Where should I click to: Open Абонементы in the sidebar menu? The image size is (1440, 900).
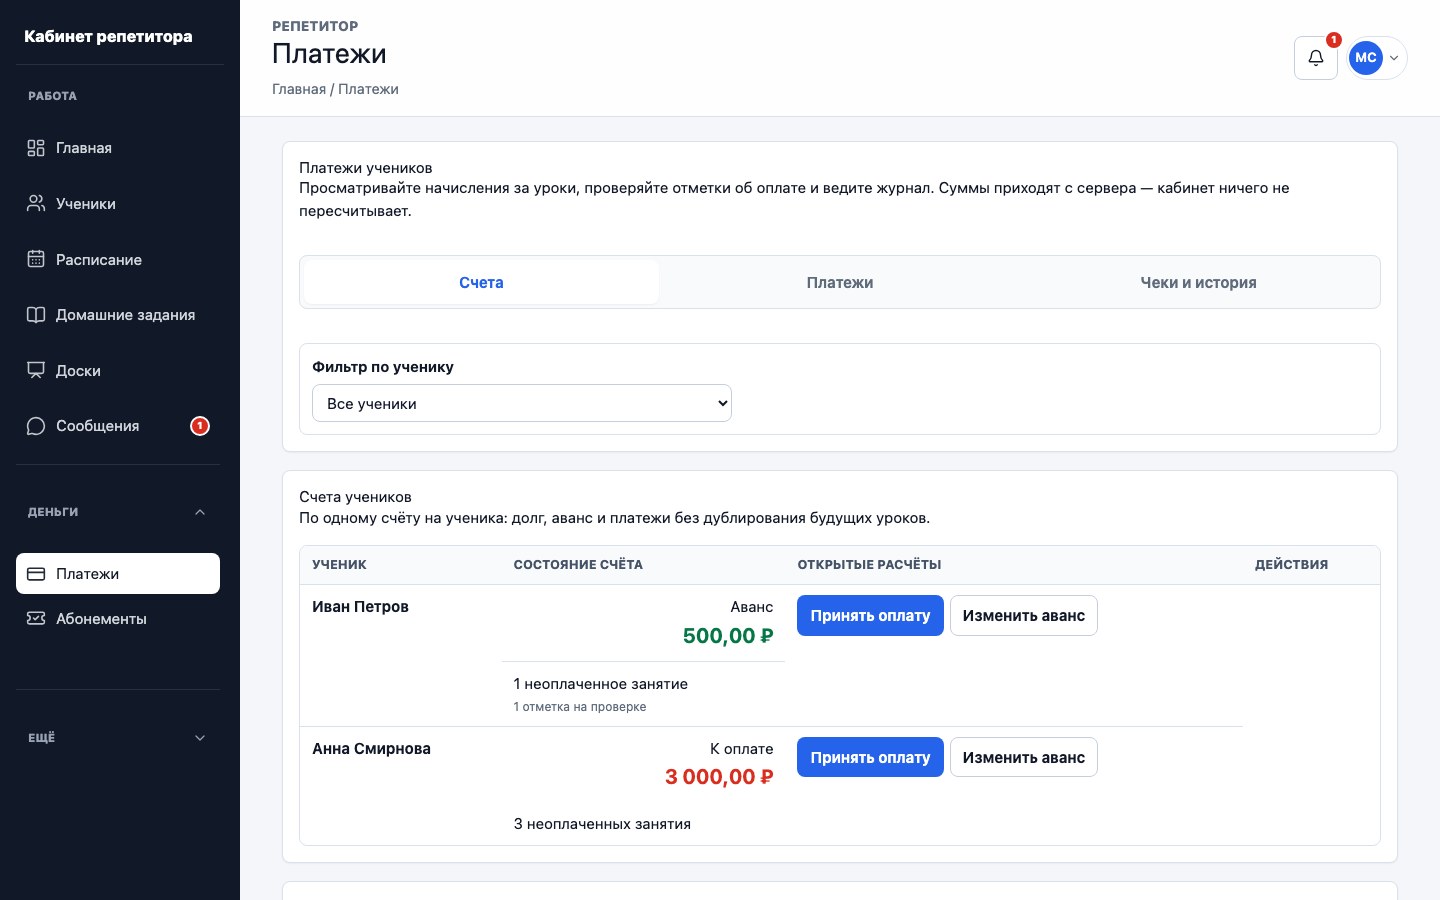pyautogui.click(x=118, y=619)
